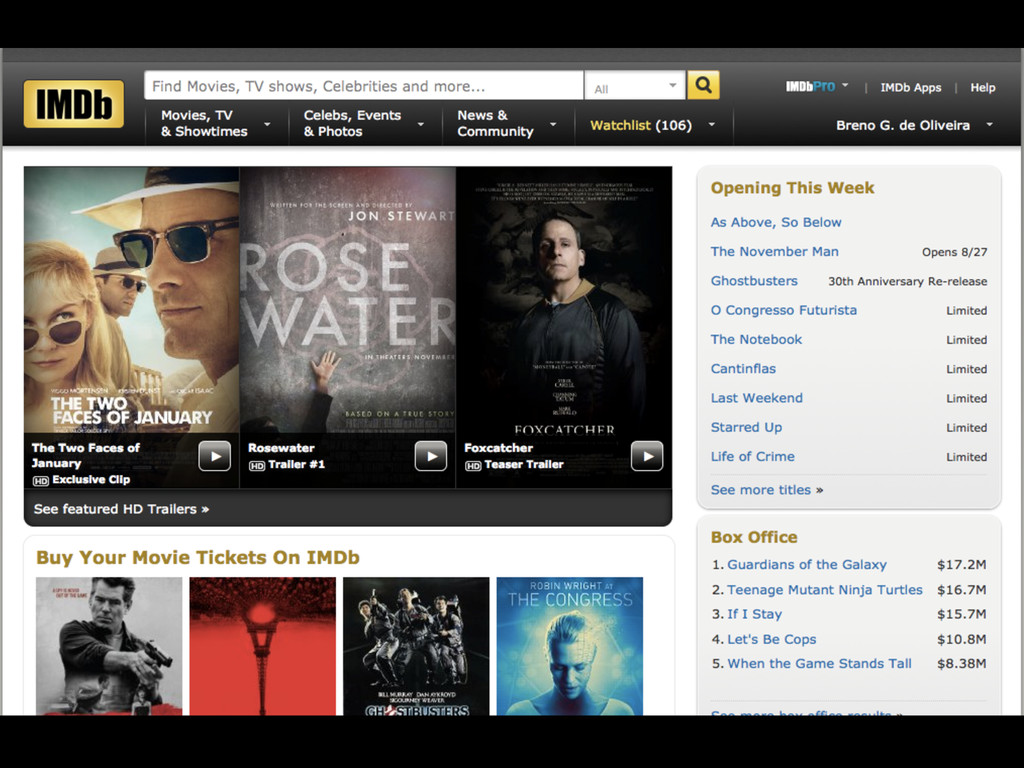Open Ghostbusters in Opening This Week
This screenshot has width=1024, height=768.
coord(754,281)
